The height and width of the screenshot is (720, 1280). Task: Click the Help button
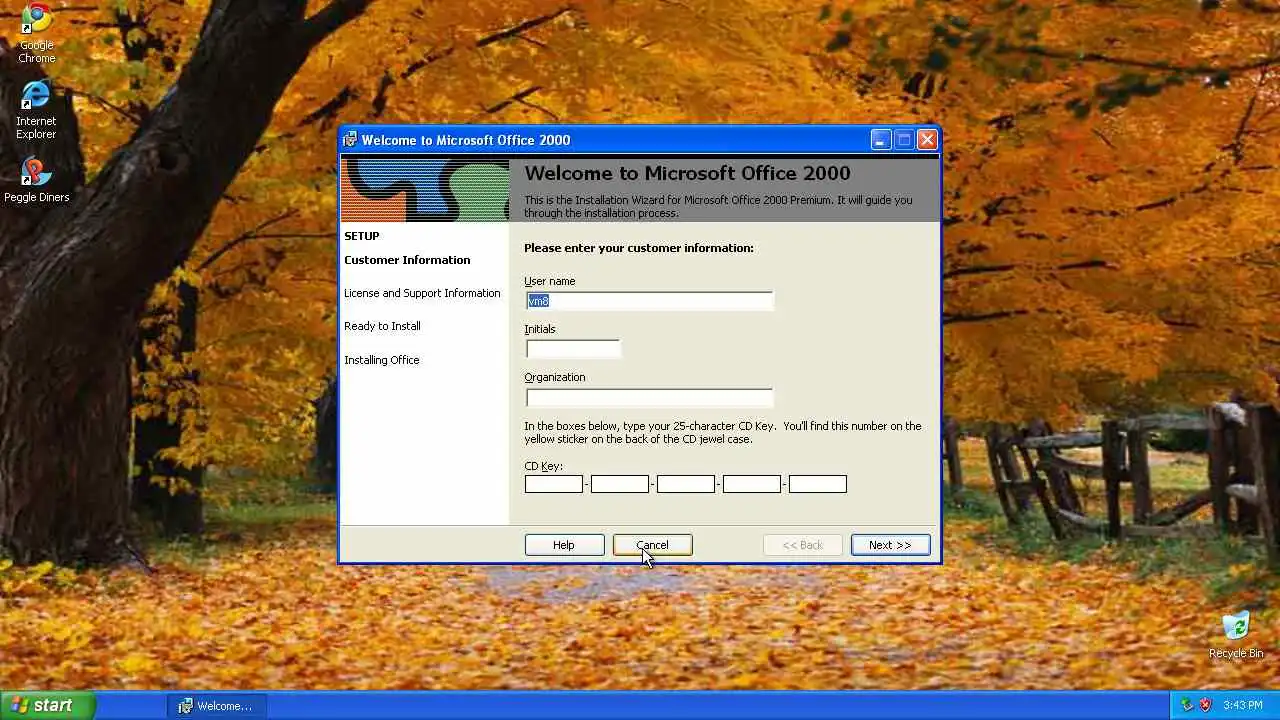[564, 545]
